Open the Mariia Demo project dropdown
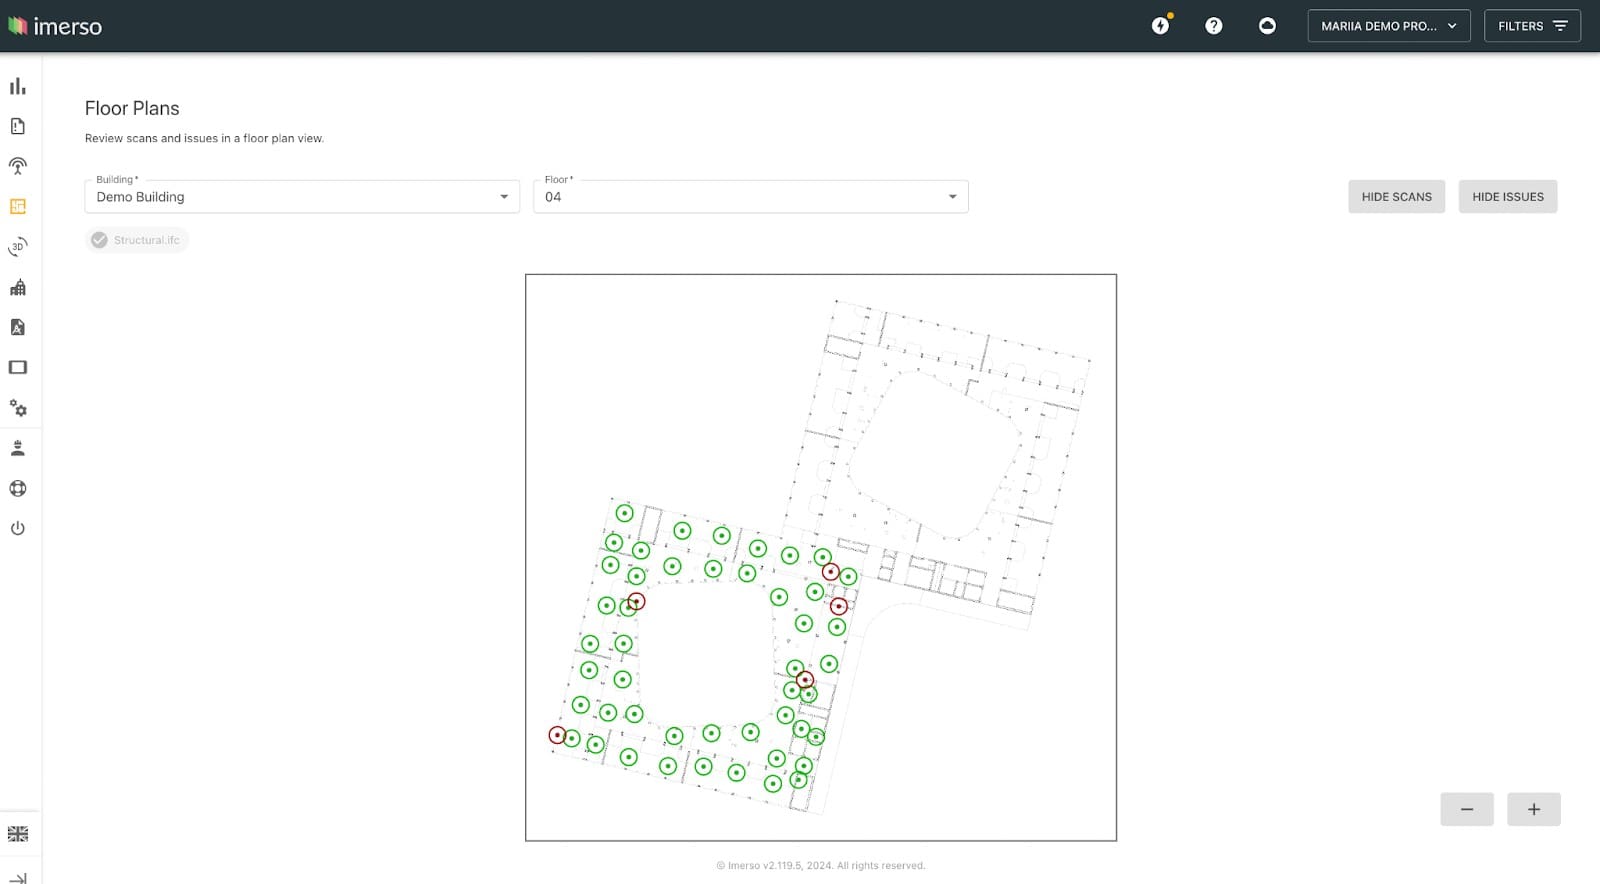Image resolution: width=1600 pixels, height=884 pixels. [1388, 26]
